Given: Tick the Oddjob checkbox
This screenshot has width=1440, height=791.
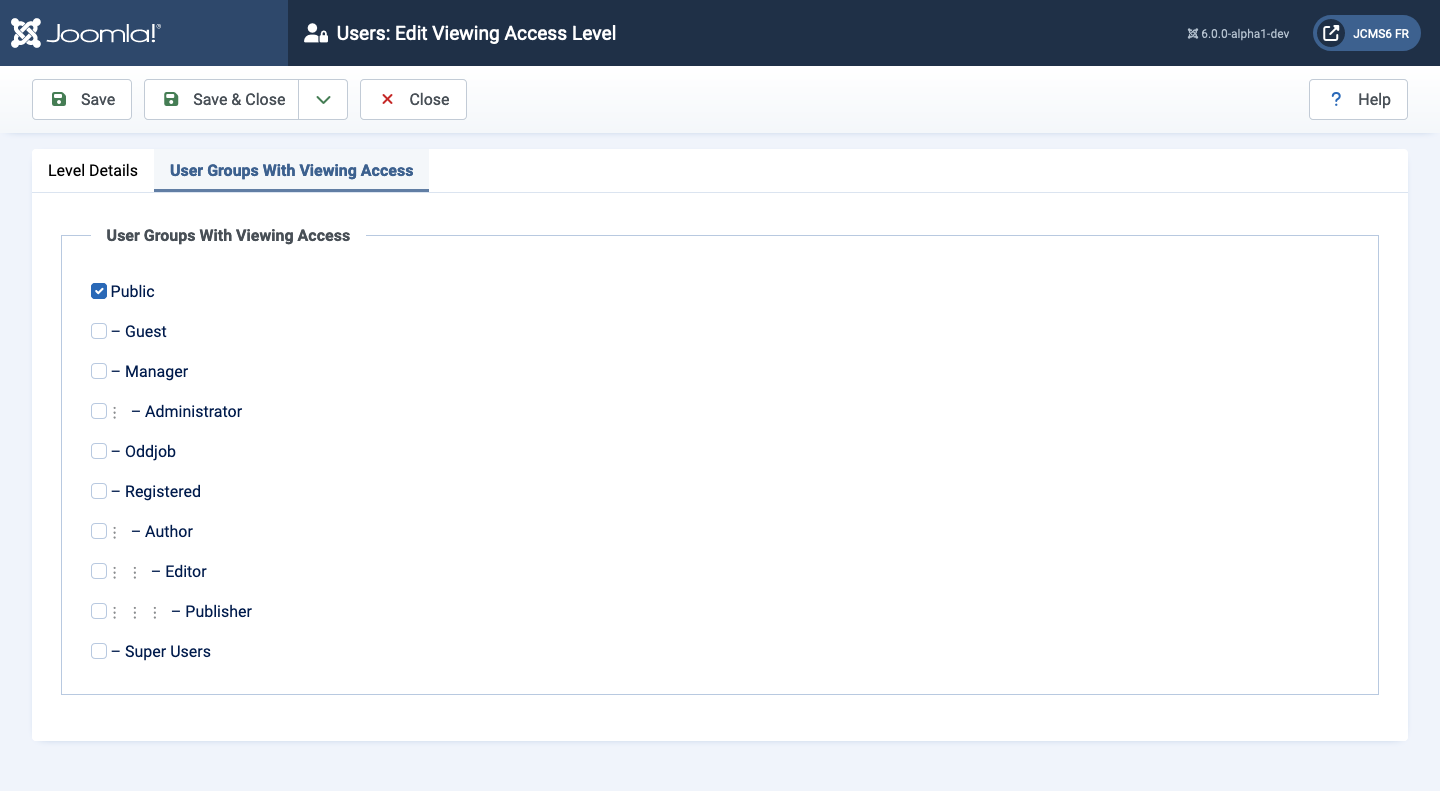Looking at the screenshot, I should coord(99,451).
